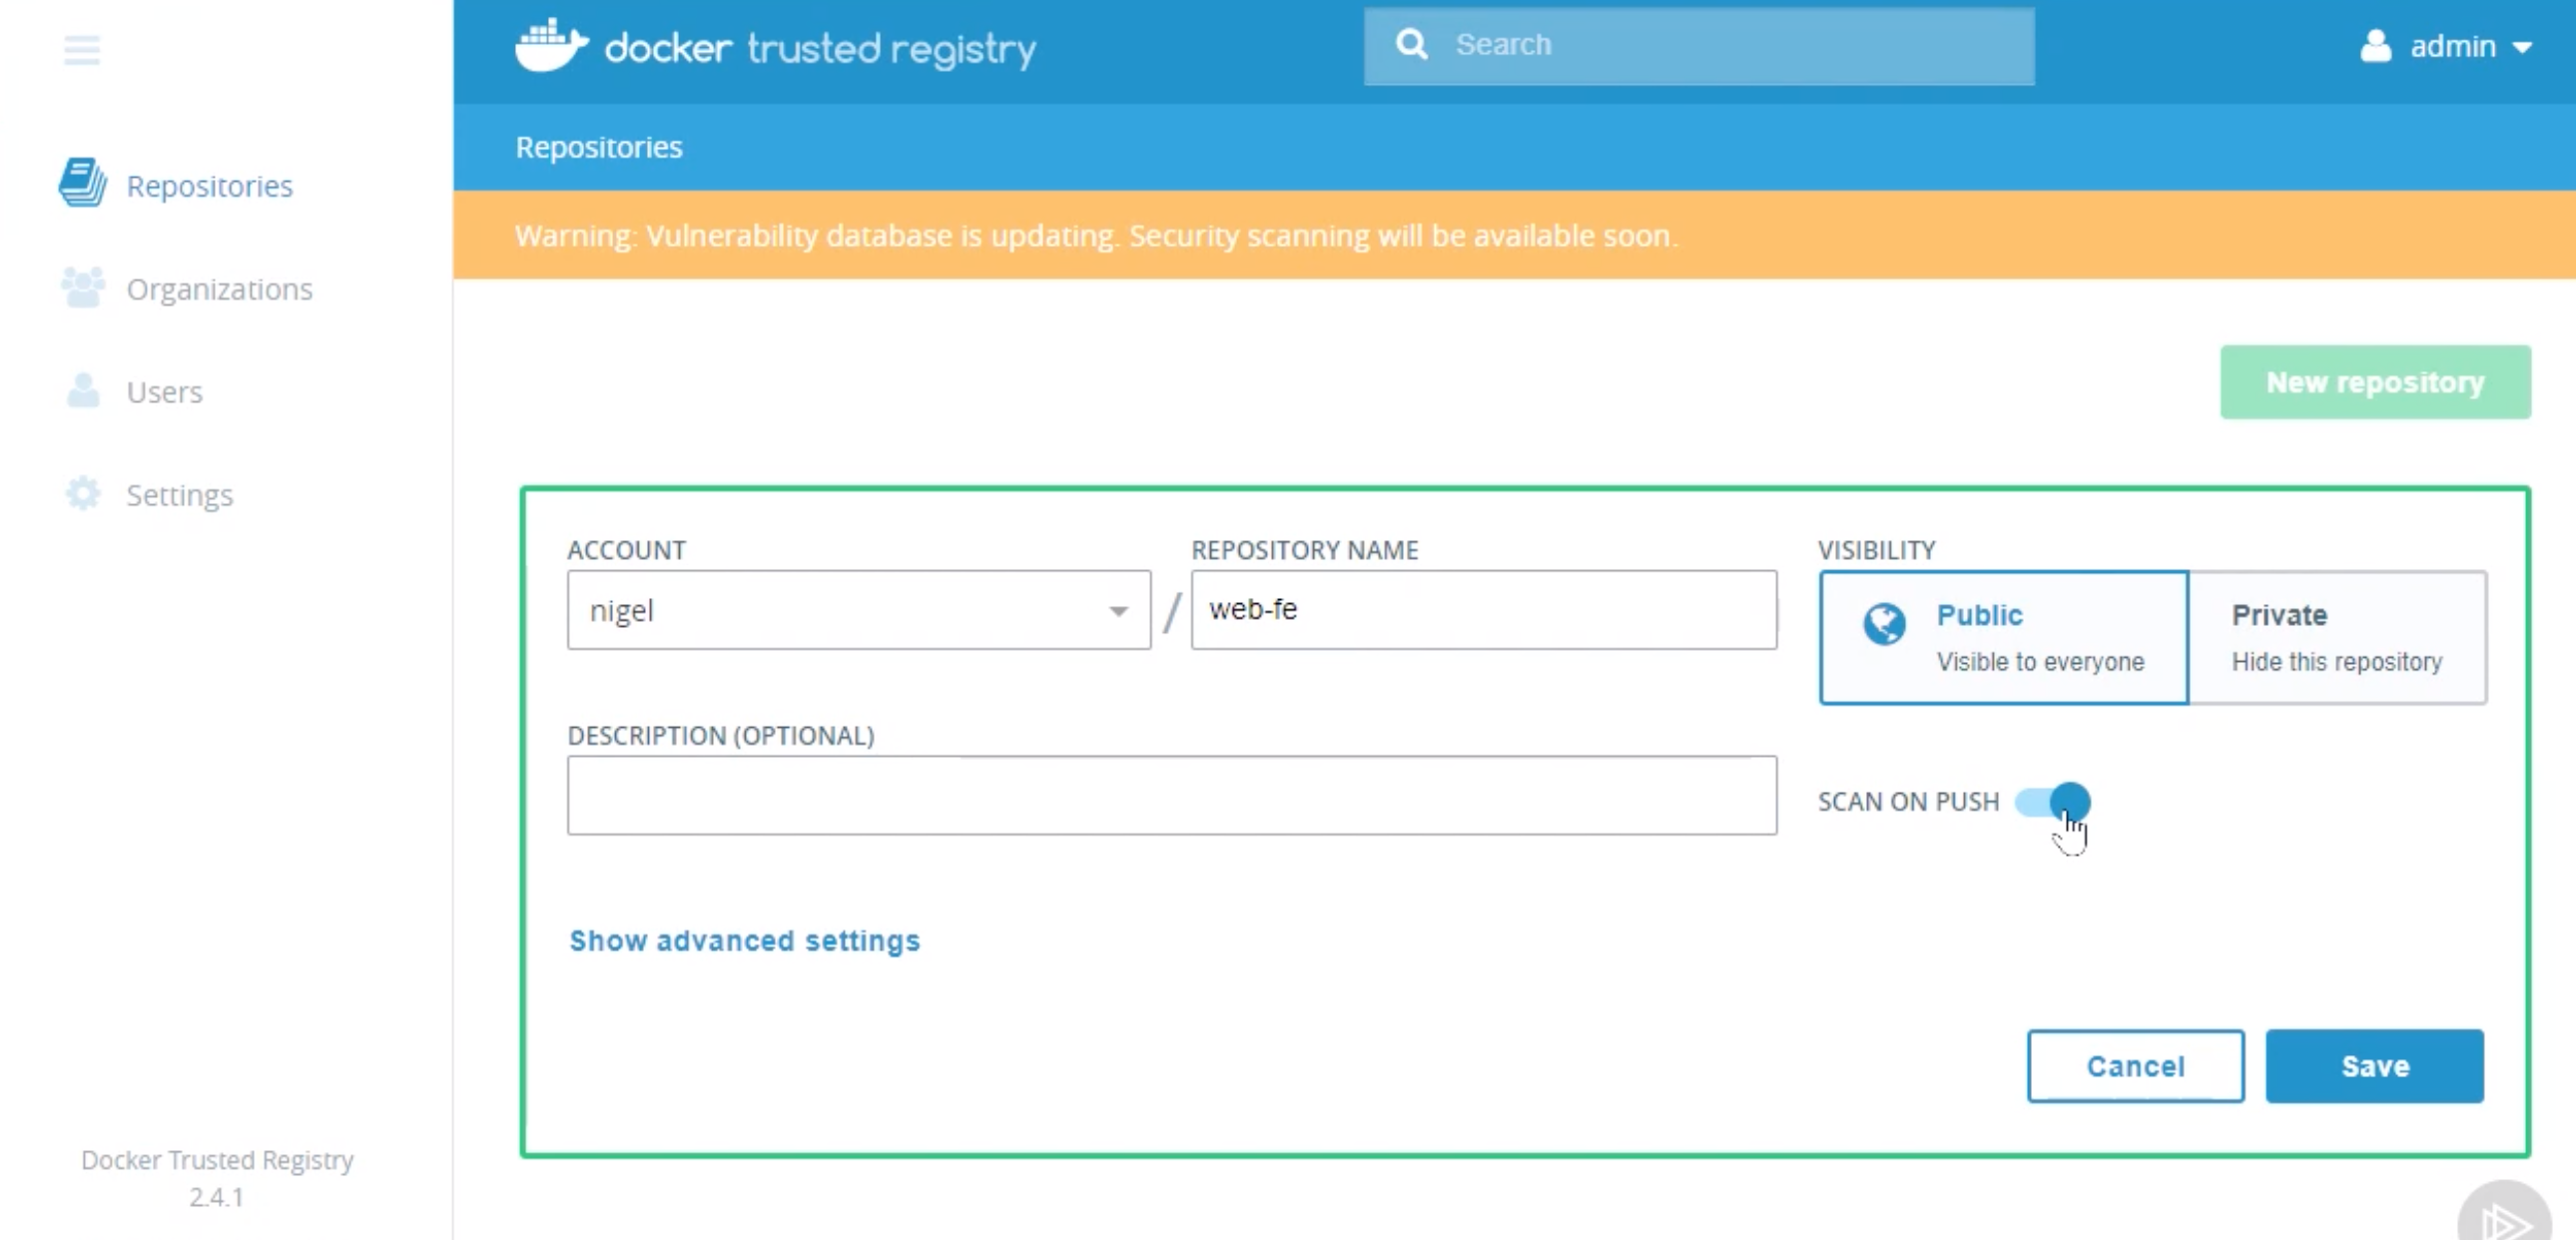This screenshot has height=1240, width=2576.
Task: Click the Repositories books icon in sidebar
Action: (x=82, y=183)
